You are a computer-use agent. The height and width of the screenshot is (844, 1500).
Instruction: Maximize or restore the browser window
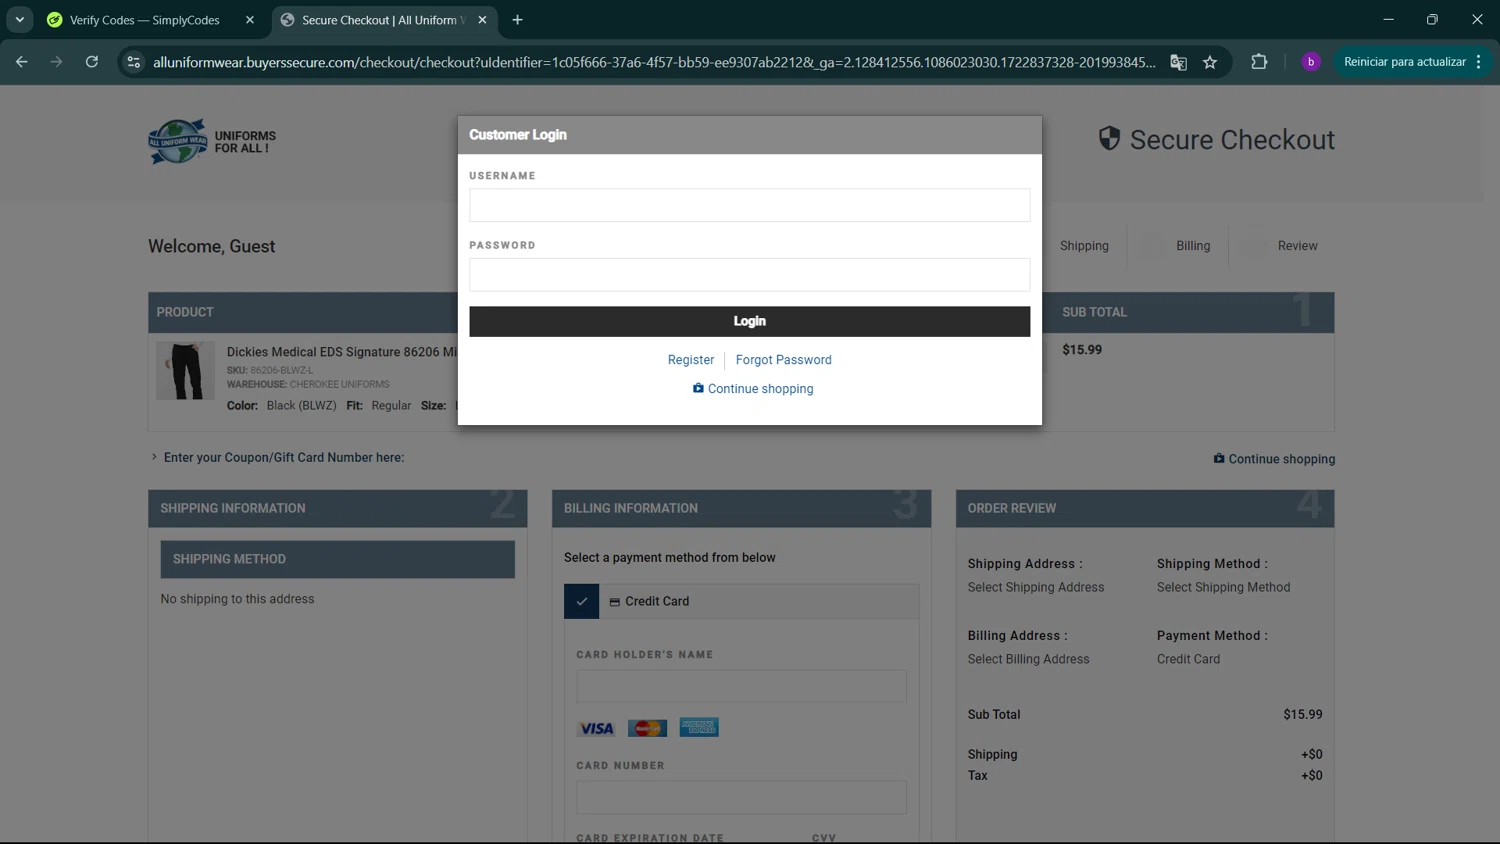point(1432,20)
